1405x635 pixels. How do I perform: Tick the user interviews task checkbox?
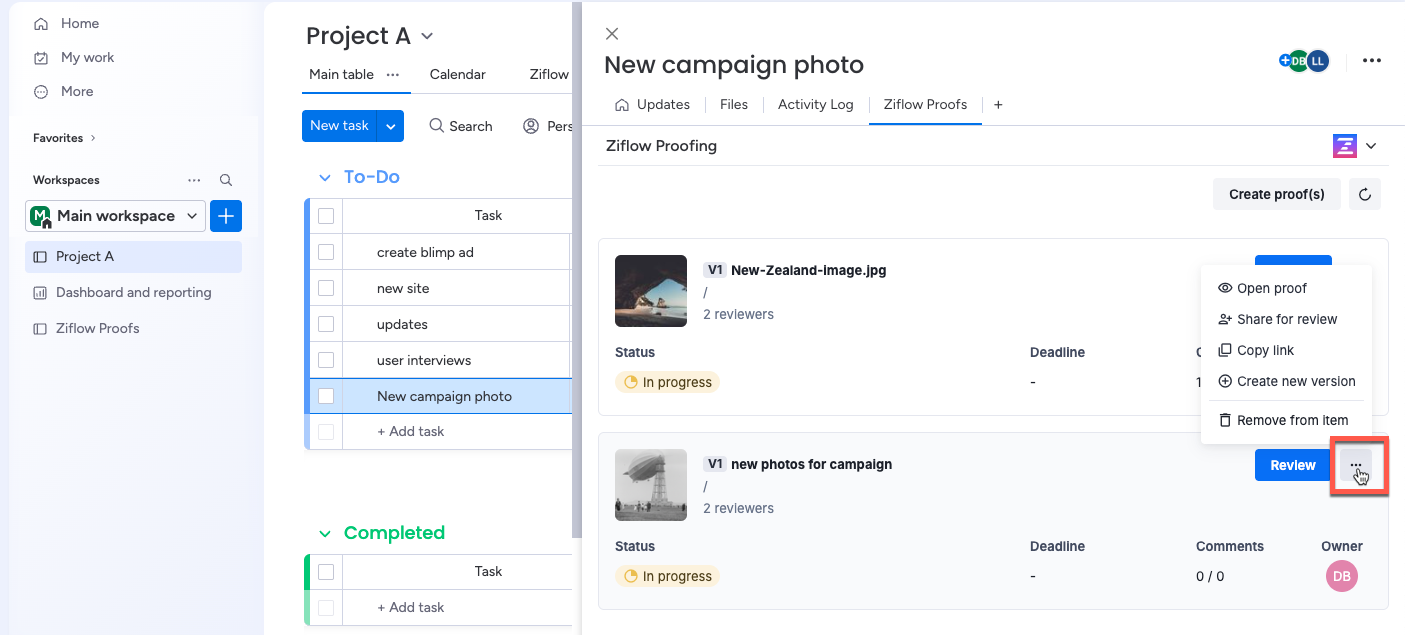tap(326, 360)
